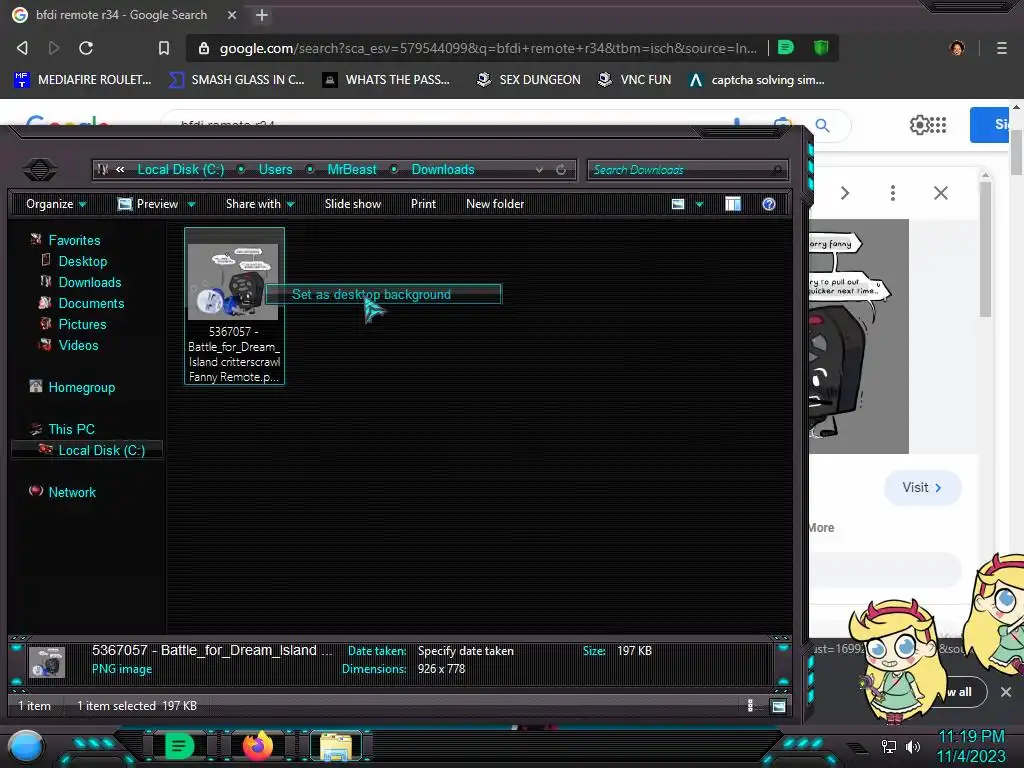Bookmark this page using bookmark icon
Image resolution: width=1024 pixels, height=768 pixels.
tap(164, 48)
